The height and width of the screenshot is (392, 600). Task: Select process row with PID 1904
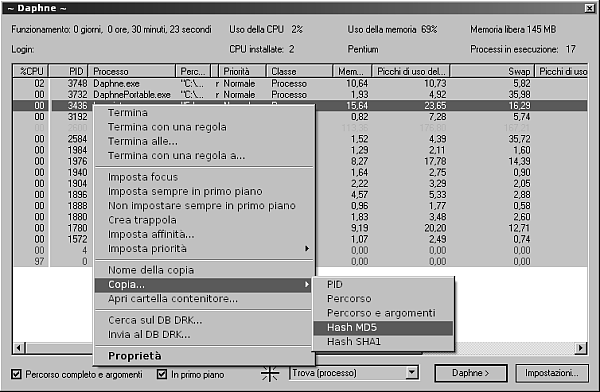click(300, 183)
